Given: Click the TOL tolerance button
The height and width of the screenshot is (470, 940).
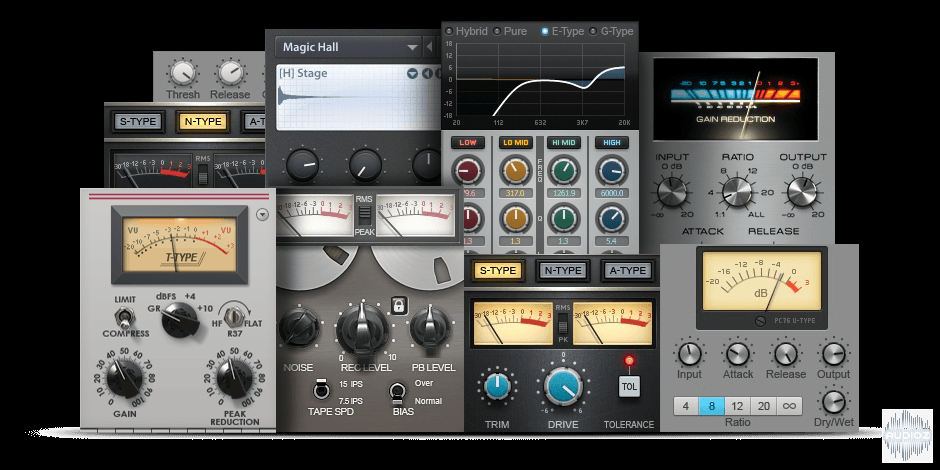Looking at the screenshot, I should pos(629,386).
